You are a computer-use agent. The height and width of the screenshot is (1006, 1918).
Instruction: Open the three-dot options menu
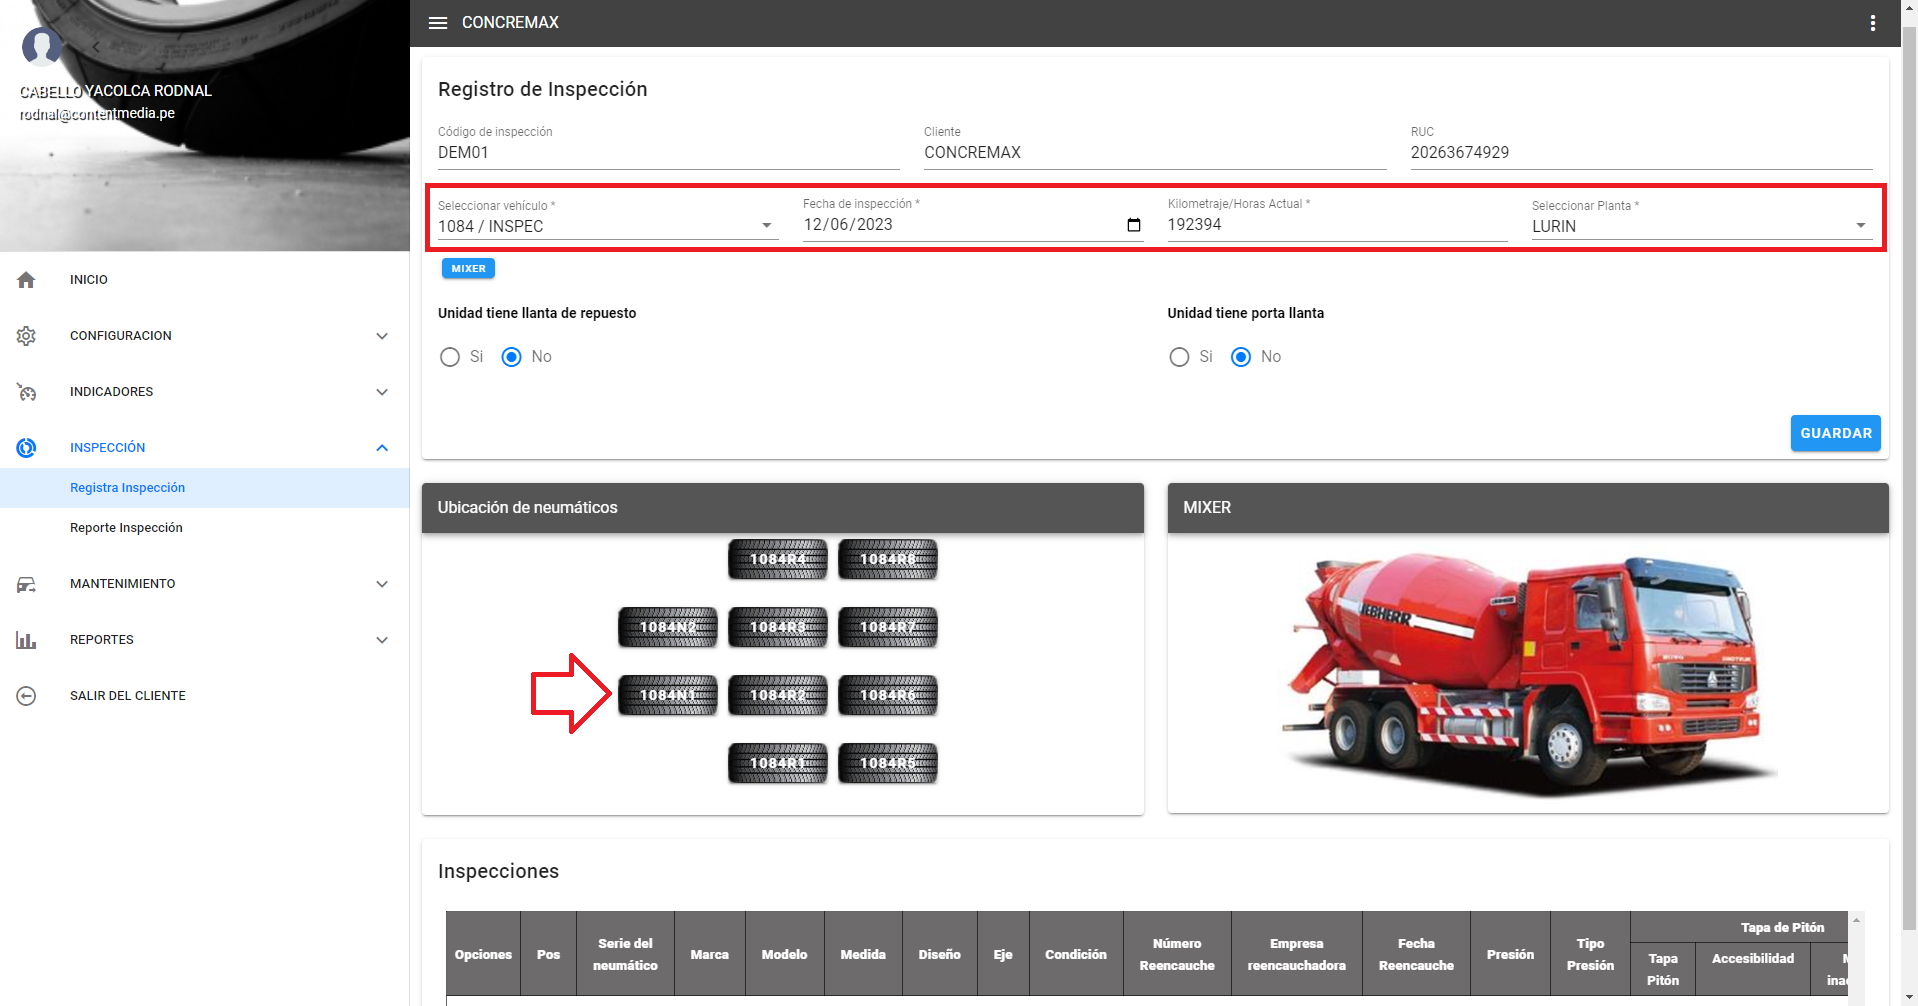click(1872, 23)
